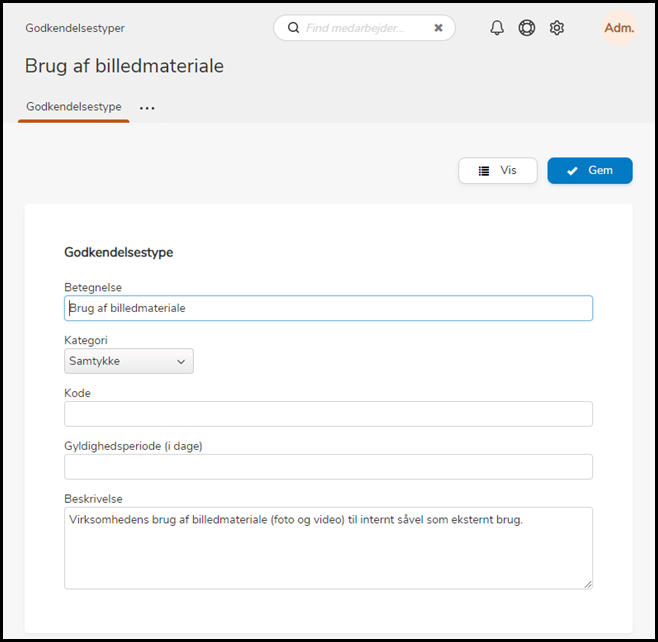Open notifications via the bell icon
658x642 pixels.
(497, 28)
